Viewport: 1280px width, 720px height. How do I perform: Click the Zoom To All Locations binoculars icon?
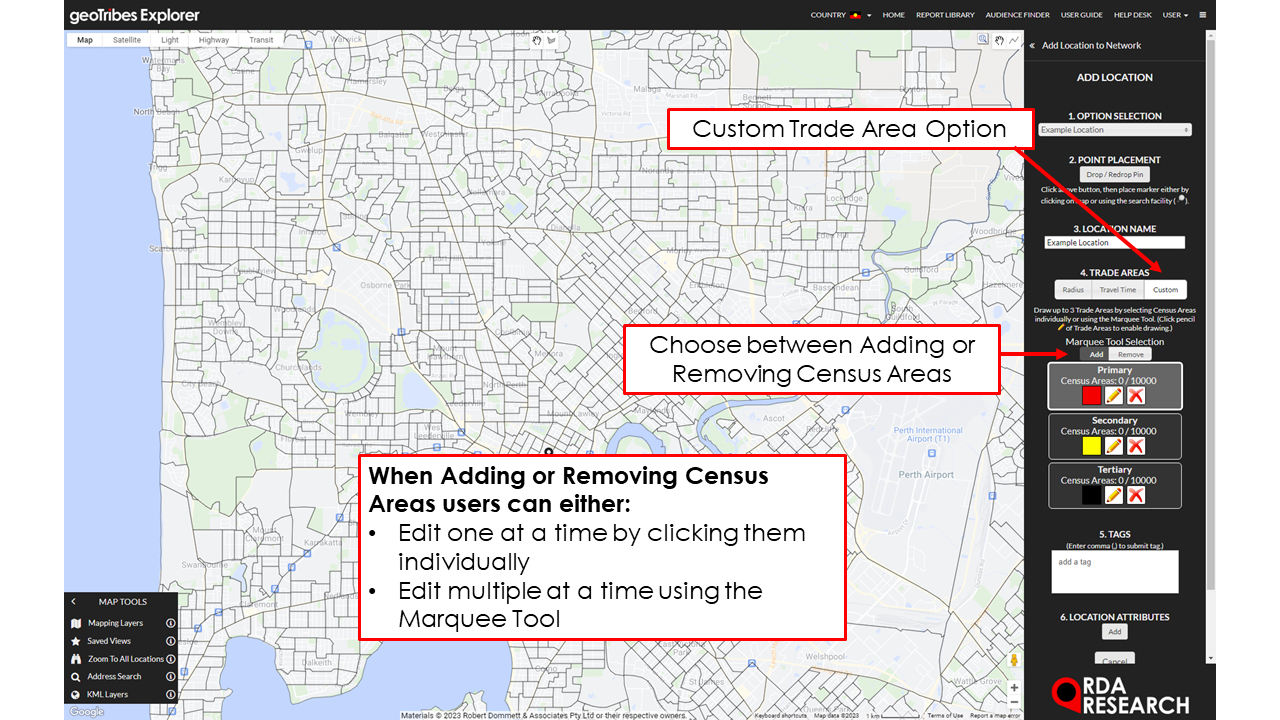pos(75,659)
